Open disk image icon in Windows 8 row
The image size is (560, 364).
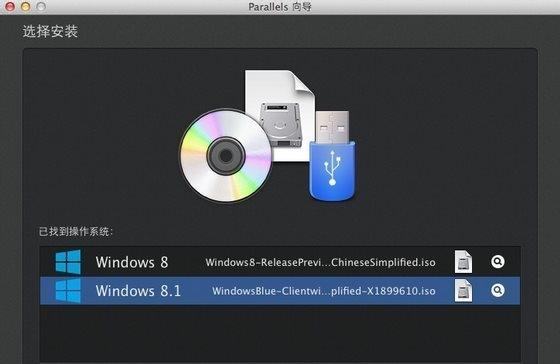tap(463, 262)
